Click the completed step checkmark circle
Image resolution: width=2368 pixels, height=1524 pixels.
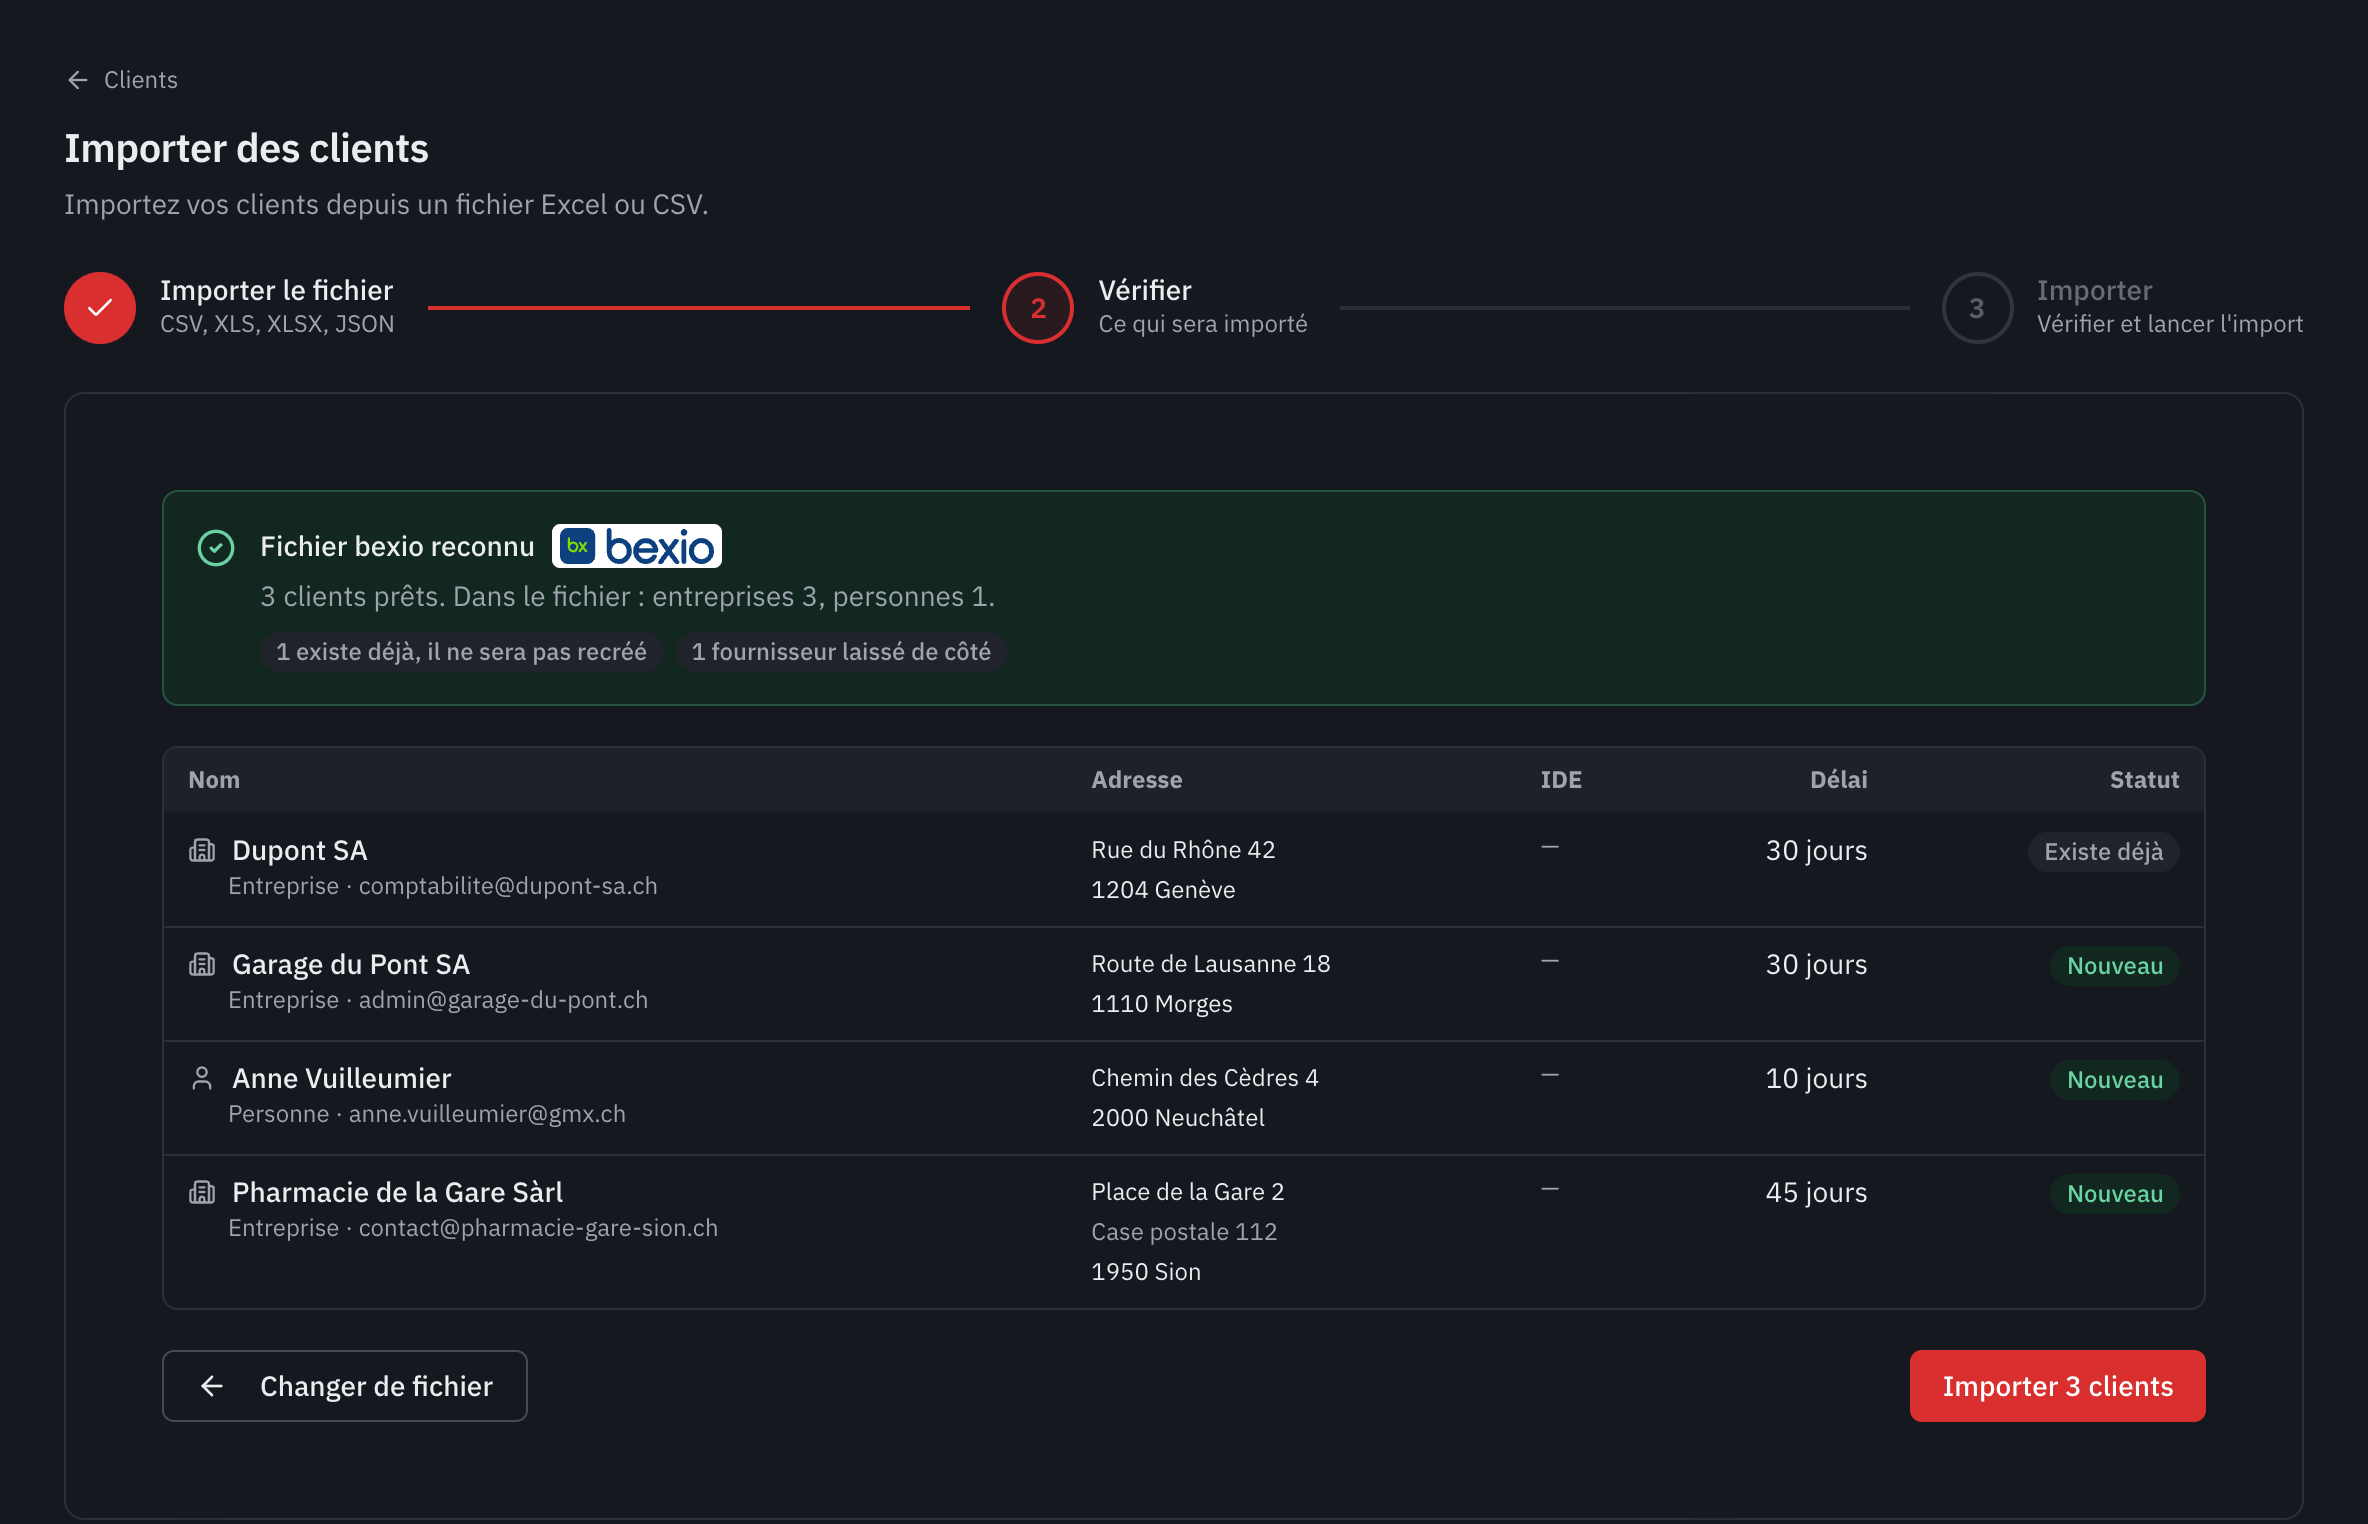(x=100, y=308)
